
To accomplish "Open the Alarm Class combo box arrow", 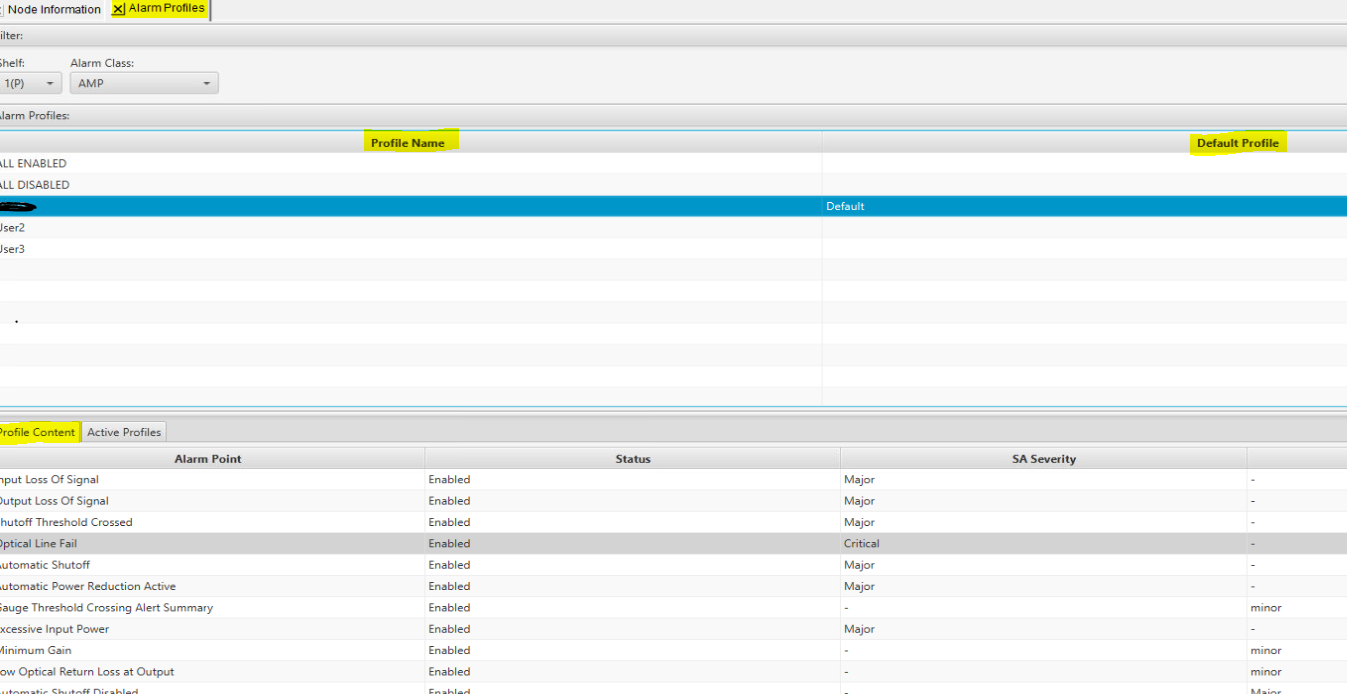I will tap(207, 83).
